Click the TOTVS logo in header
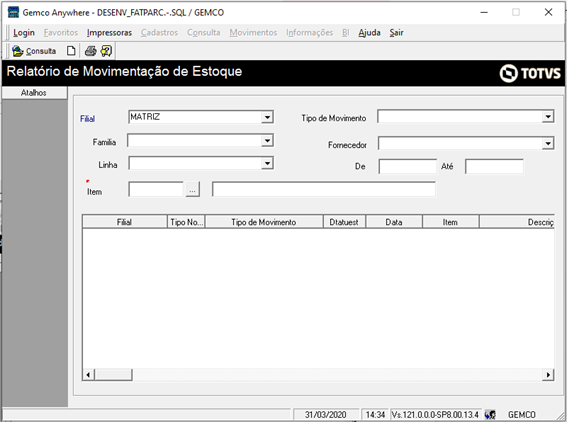 coord(530,73)
